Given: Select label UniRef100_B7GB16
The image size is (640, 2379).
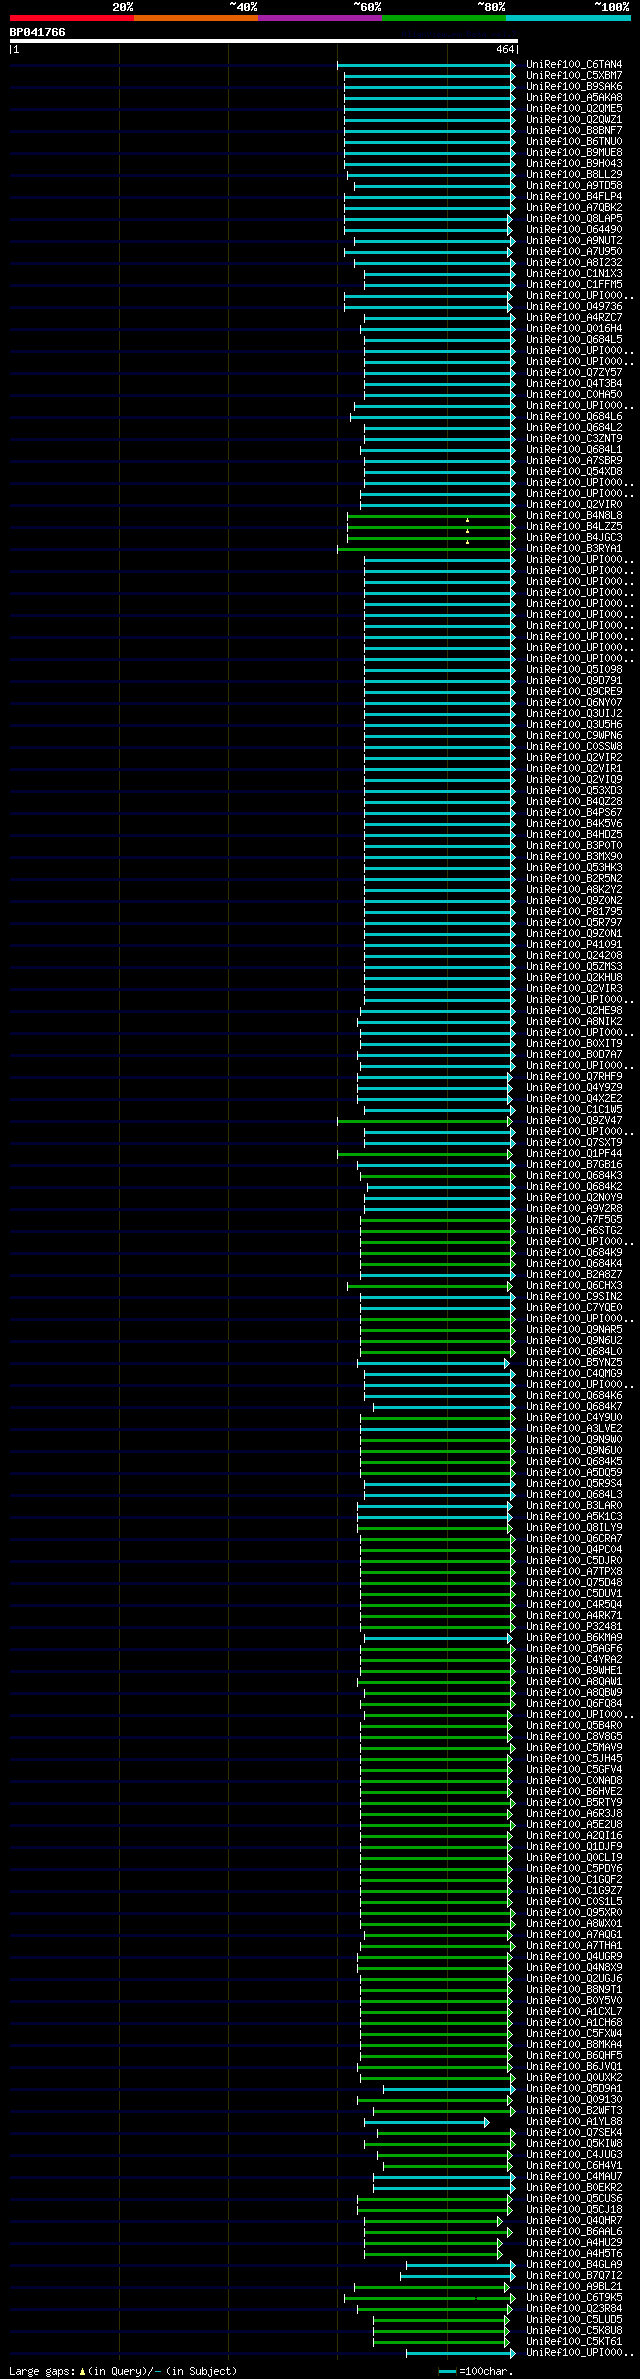Looking at the screenshot, I should coord(574,1165).
